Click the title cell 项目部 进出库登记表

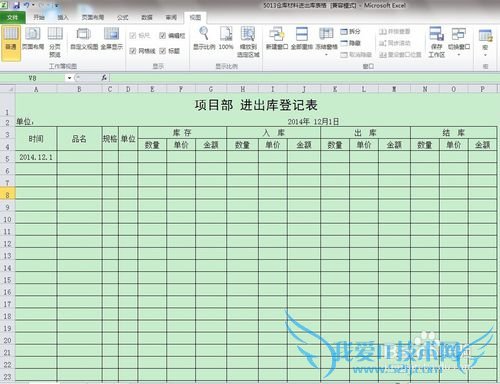click(256, 105)
